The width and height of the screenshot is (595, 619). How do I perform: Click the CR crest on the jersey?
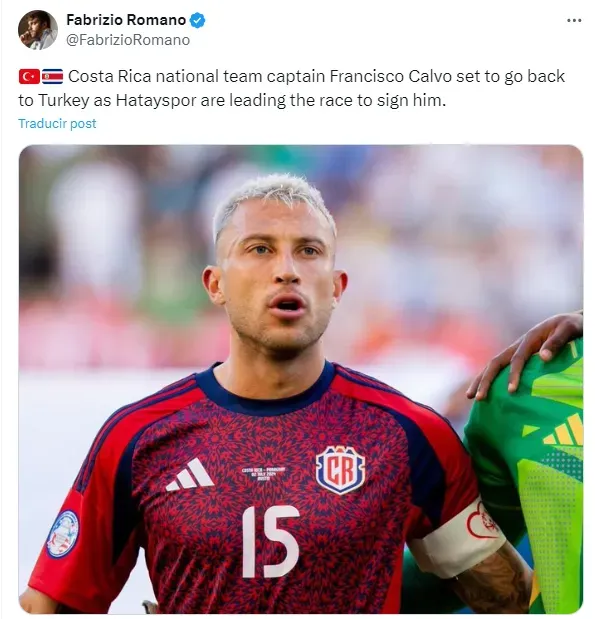click(x=340, y=469)
